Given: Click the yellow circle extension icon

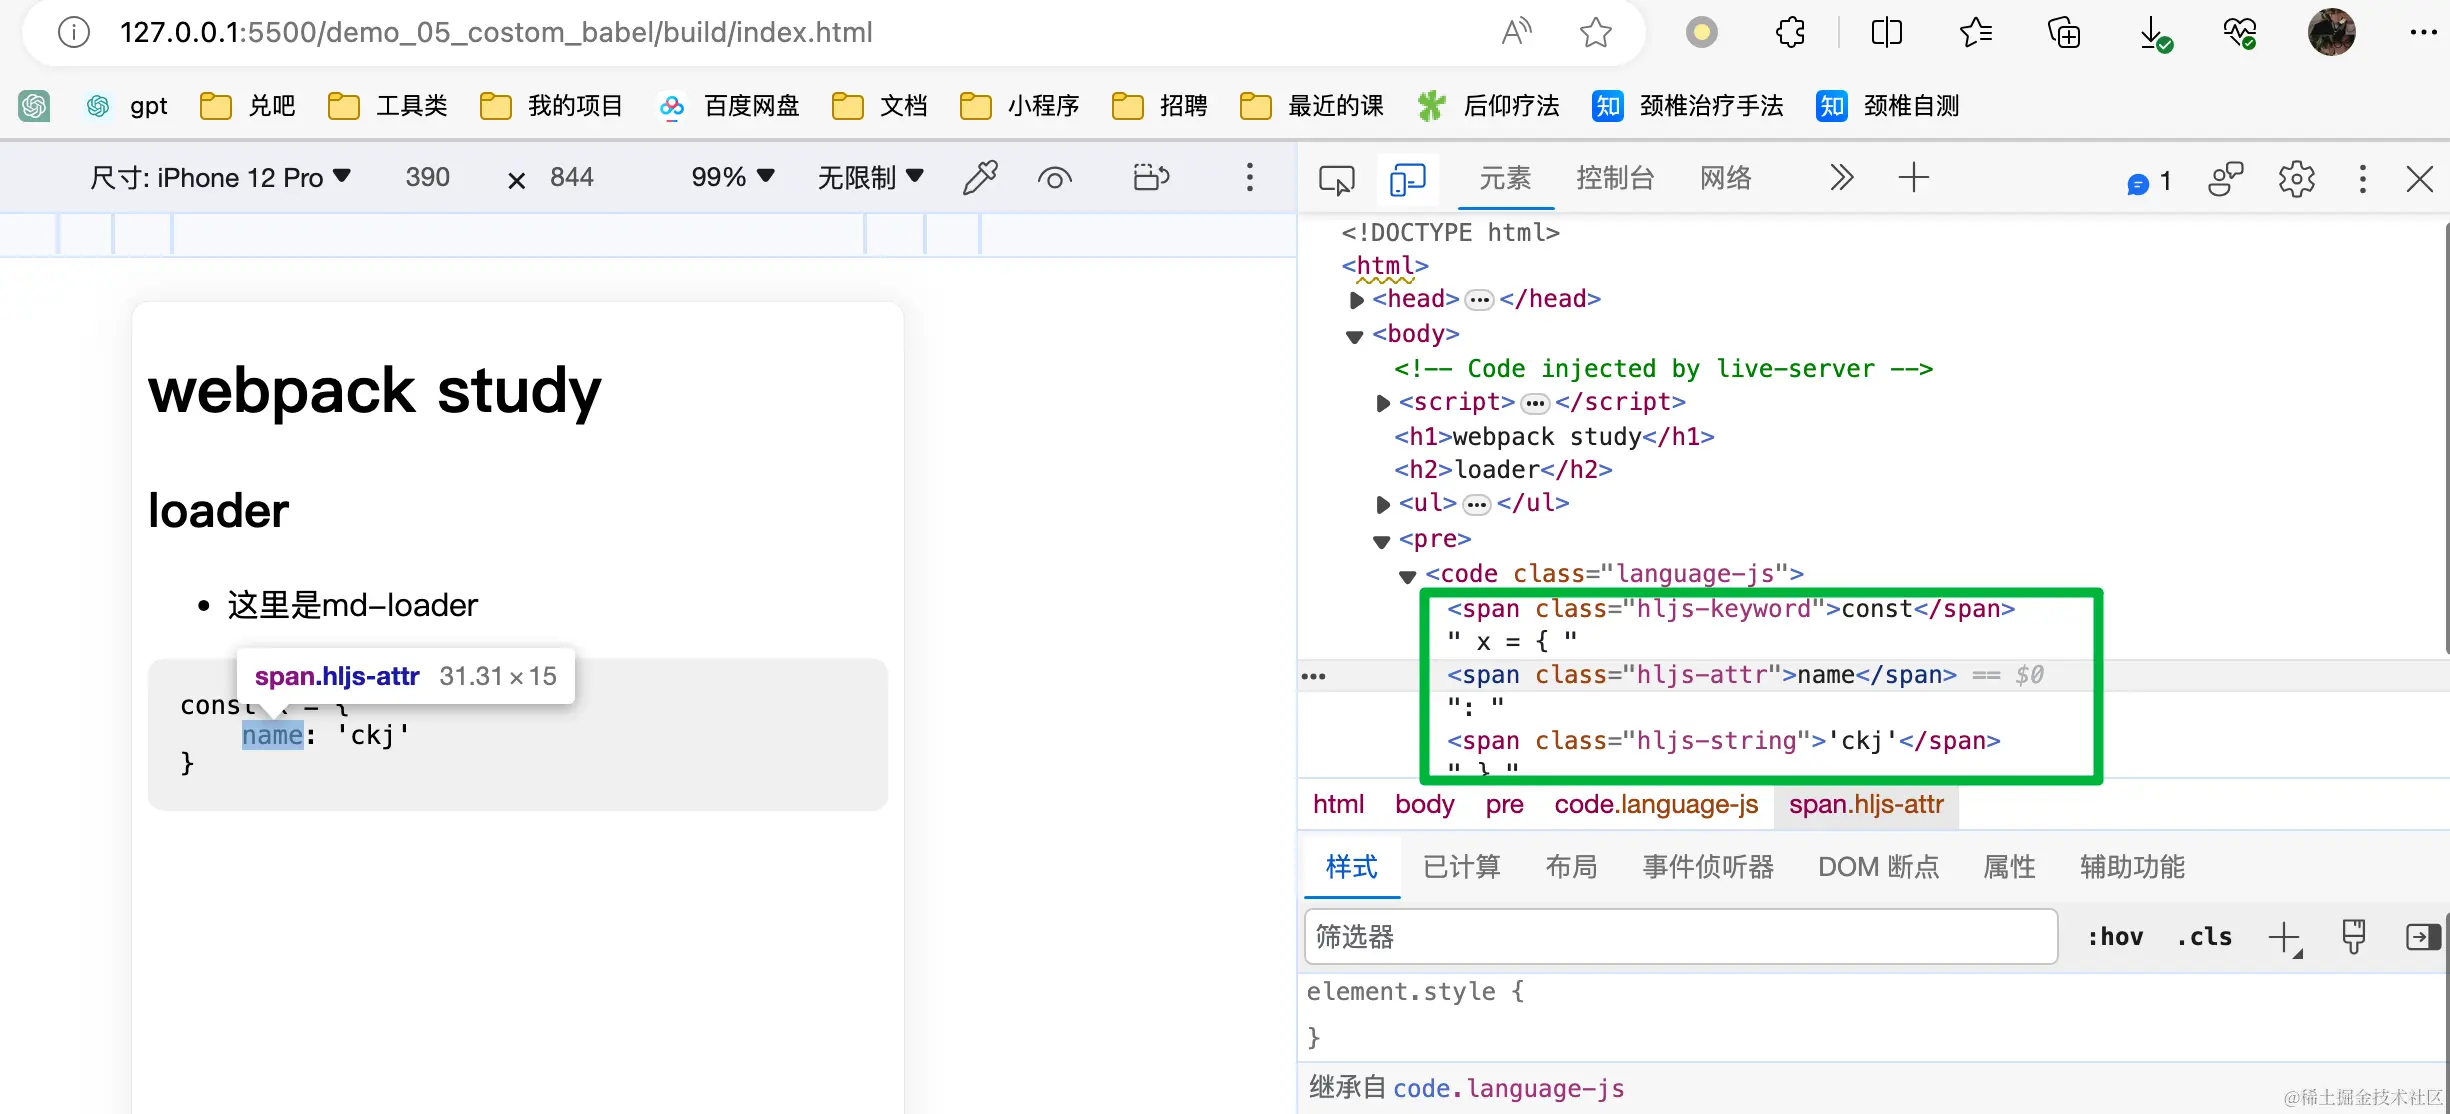Looking at the screenshot, I should tap(1701, 33).
